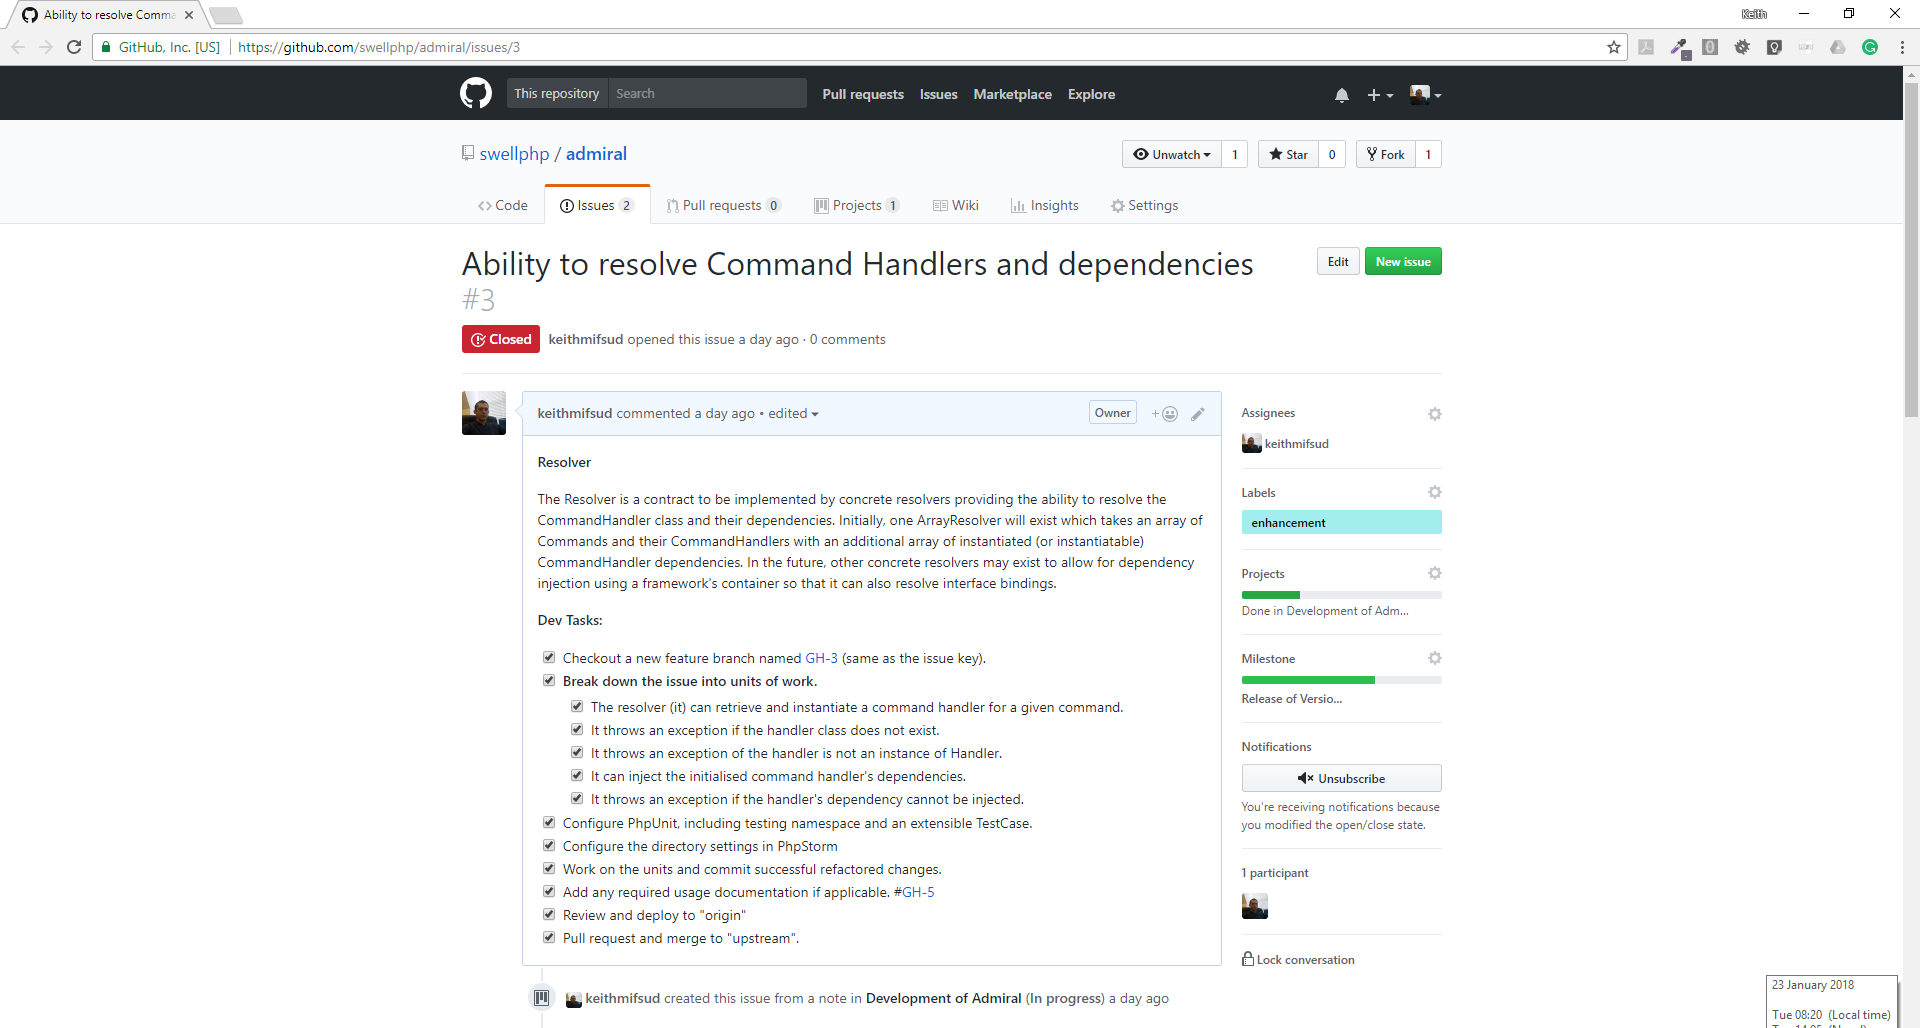Toggle the 'Checkout a new feature branch' checkbox

click(549, 657)
